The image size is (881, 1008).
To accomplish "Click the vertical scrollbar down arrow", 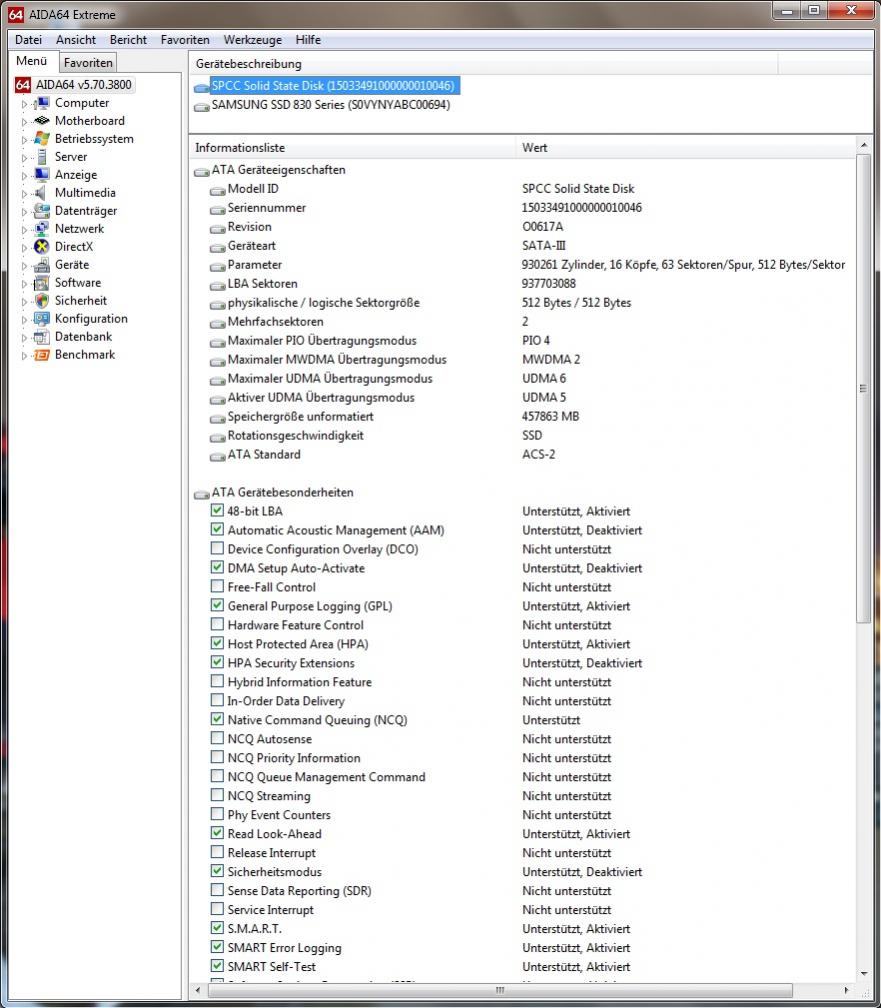I will [x=864, y=973].
